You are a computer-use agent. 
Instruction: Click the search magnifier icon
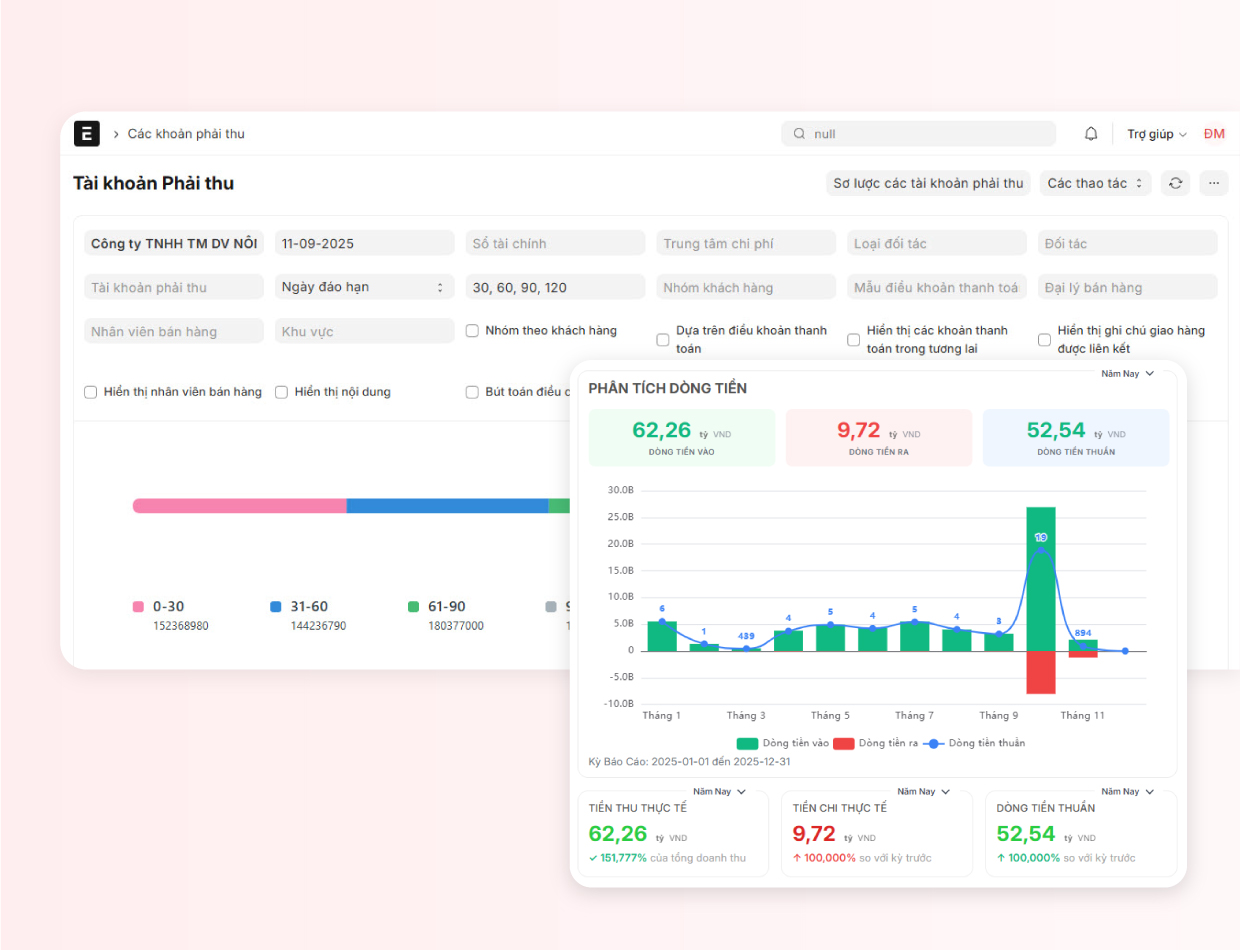tap(799, 134)
